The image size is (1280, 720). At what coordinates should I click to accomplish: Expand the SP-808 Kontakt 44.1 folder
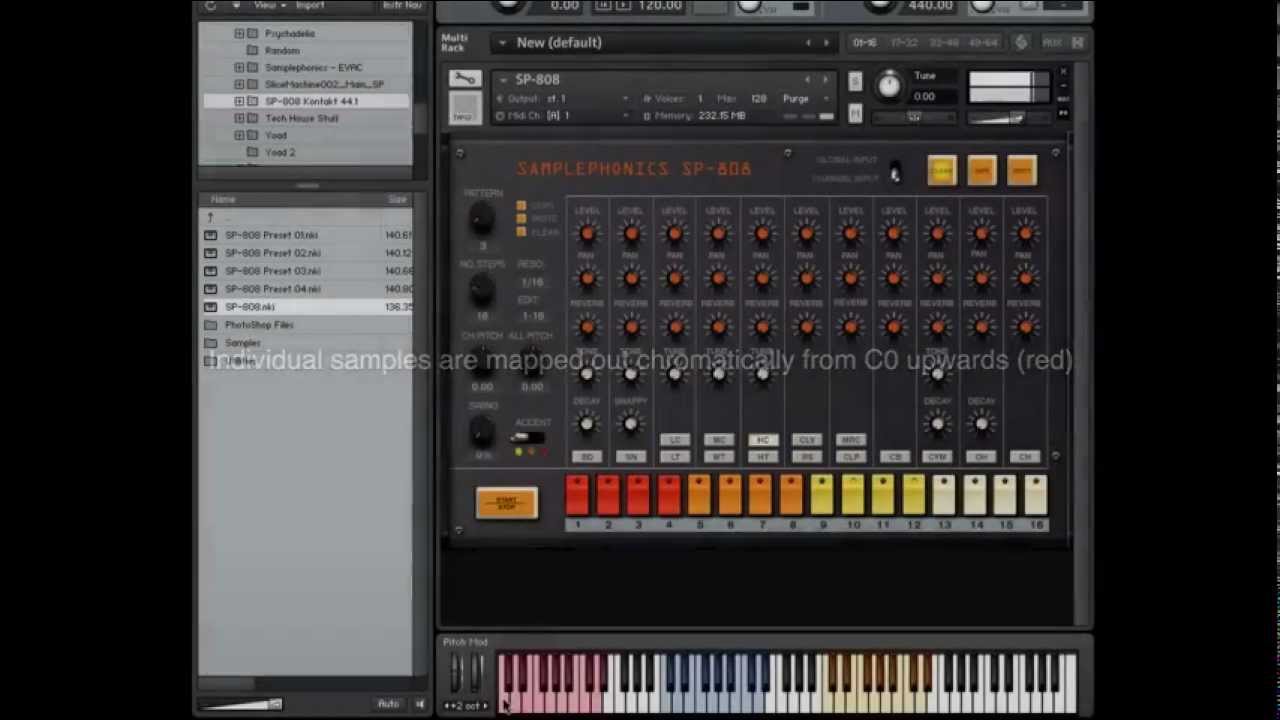coord(239,101)
